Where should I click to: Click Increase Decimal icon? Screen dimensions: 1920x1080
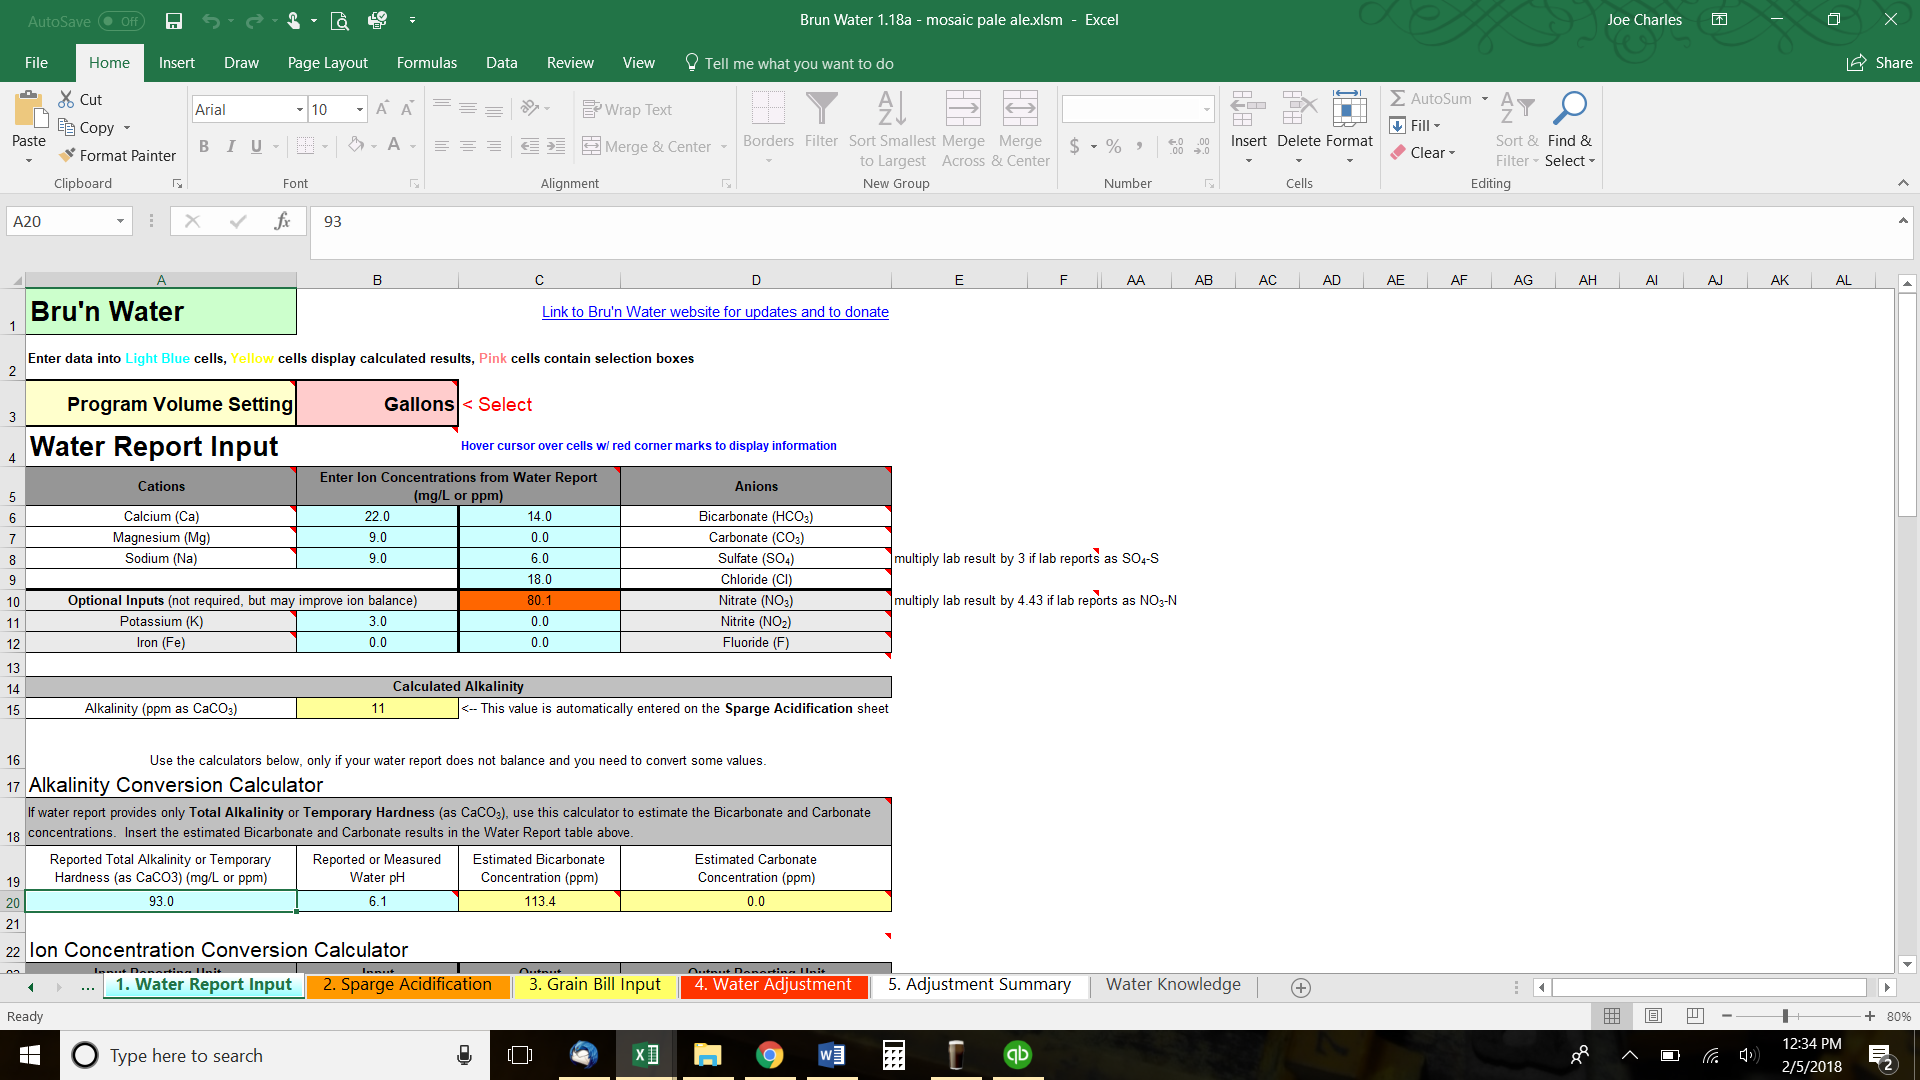pos(1176,146)
